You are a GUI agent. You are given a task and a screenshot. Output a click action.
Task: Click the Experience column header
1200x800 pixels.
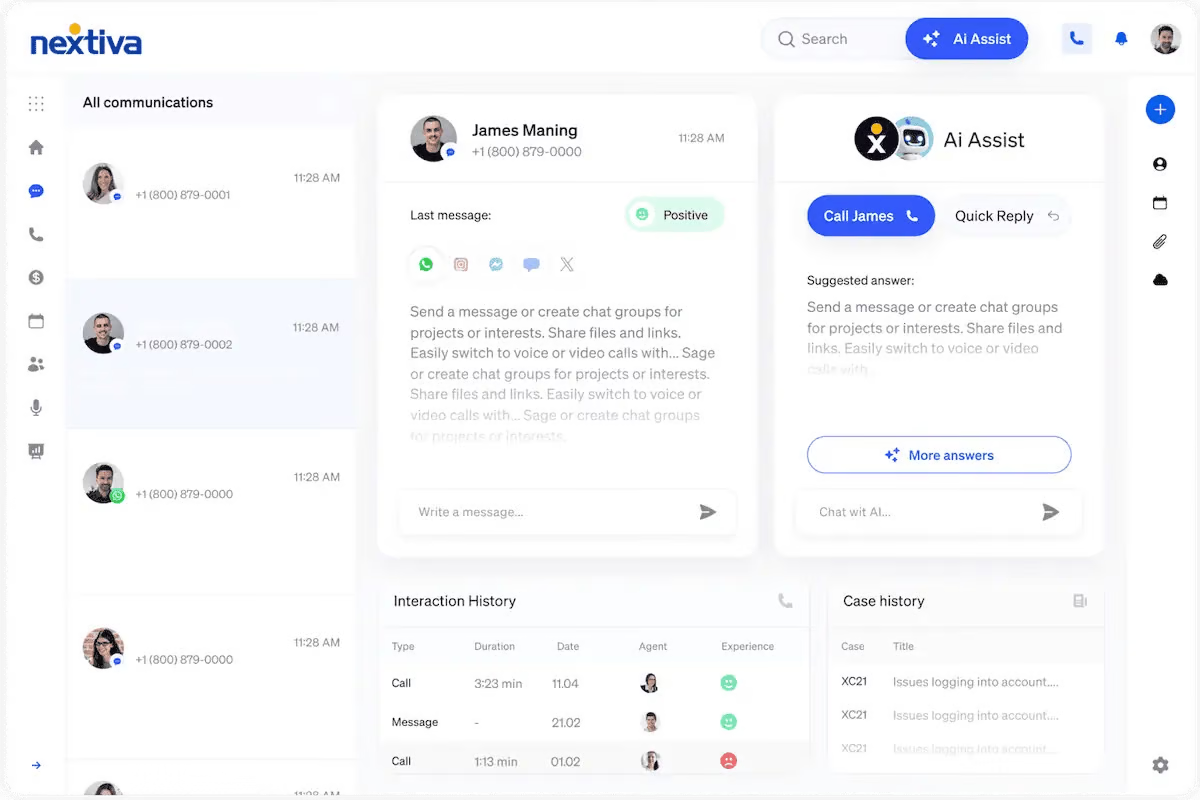click(748, 646)
